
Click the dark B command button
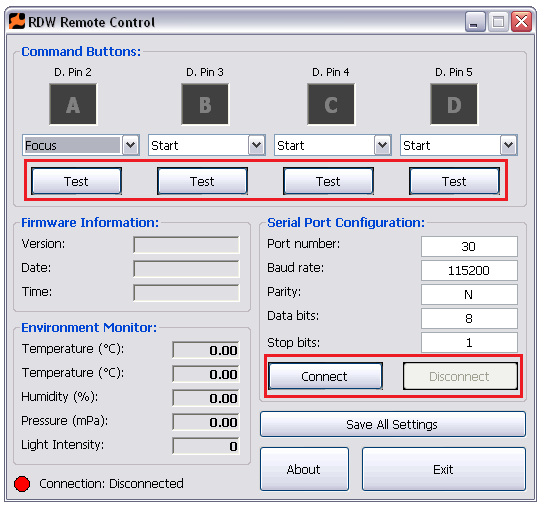click(x=205, y=104)
